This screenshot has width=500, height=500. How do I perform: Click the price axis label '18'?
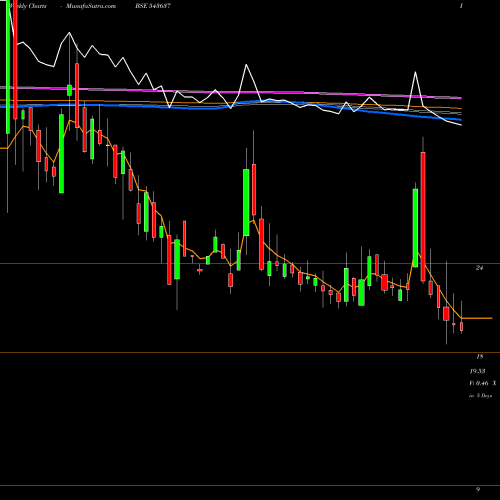[x=479, y=357]
